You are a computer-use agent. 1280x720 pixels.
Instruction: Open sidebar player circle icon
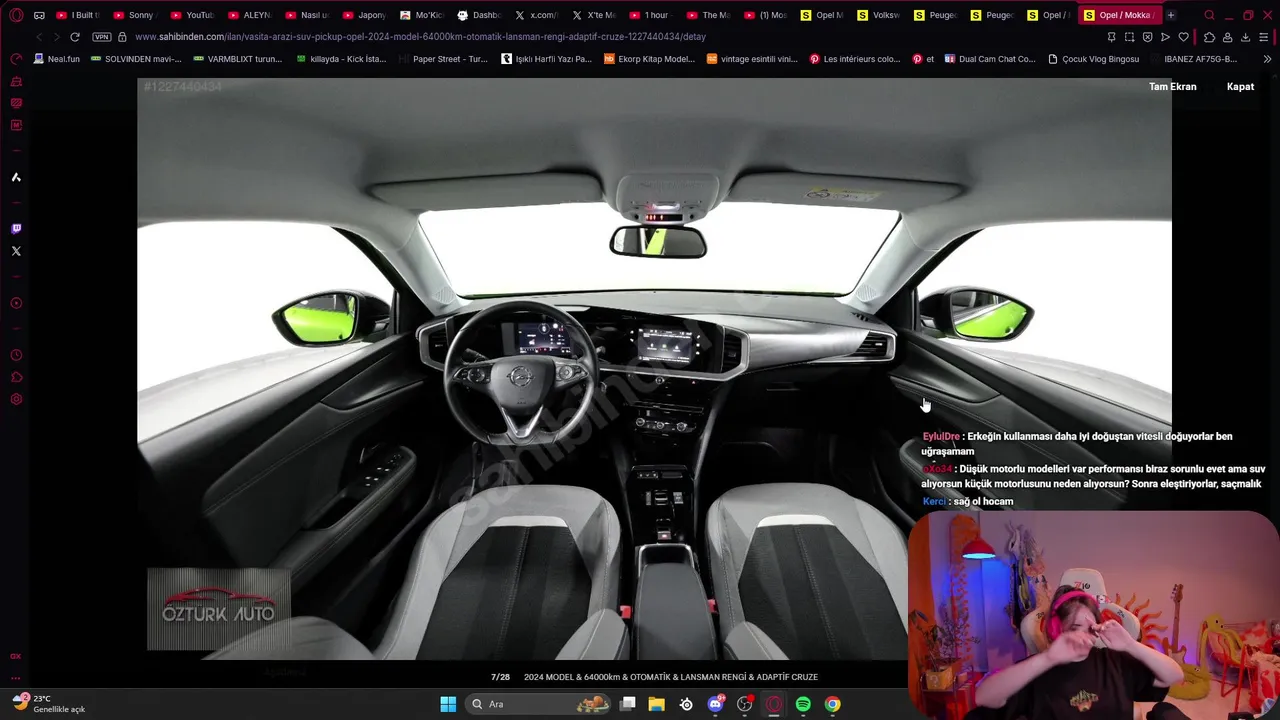pyautogui.click(x=16, y=303)
